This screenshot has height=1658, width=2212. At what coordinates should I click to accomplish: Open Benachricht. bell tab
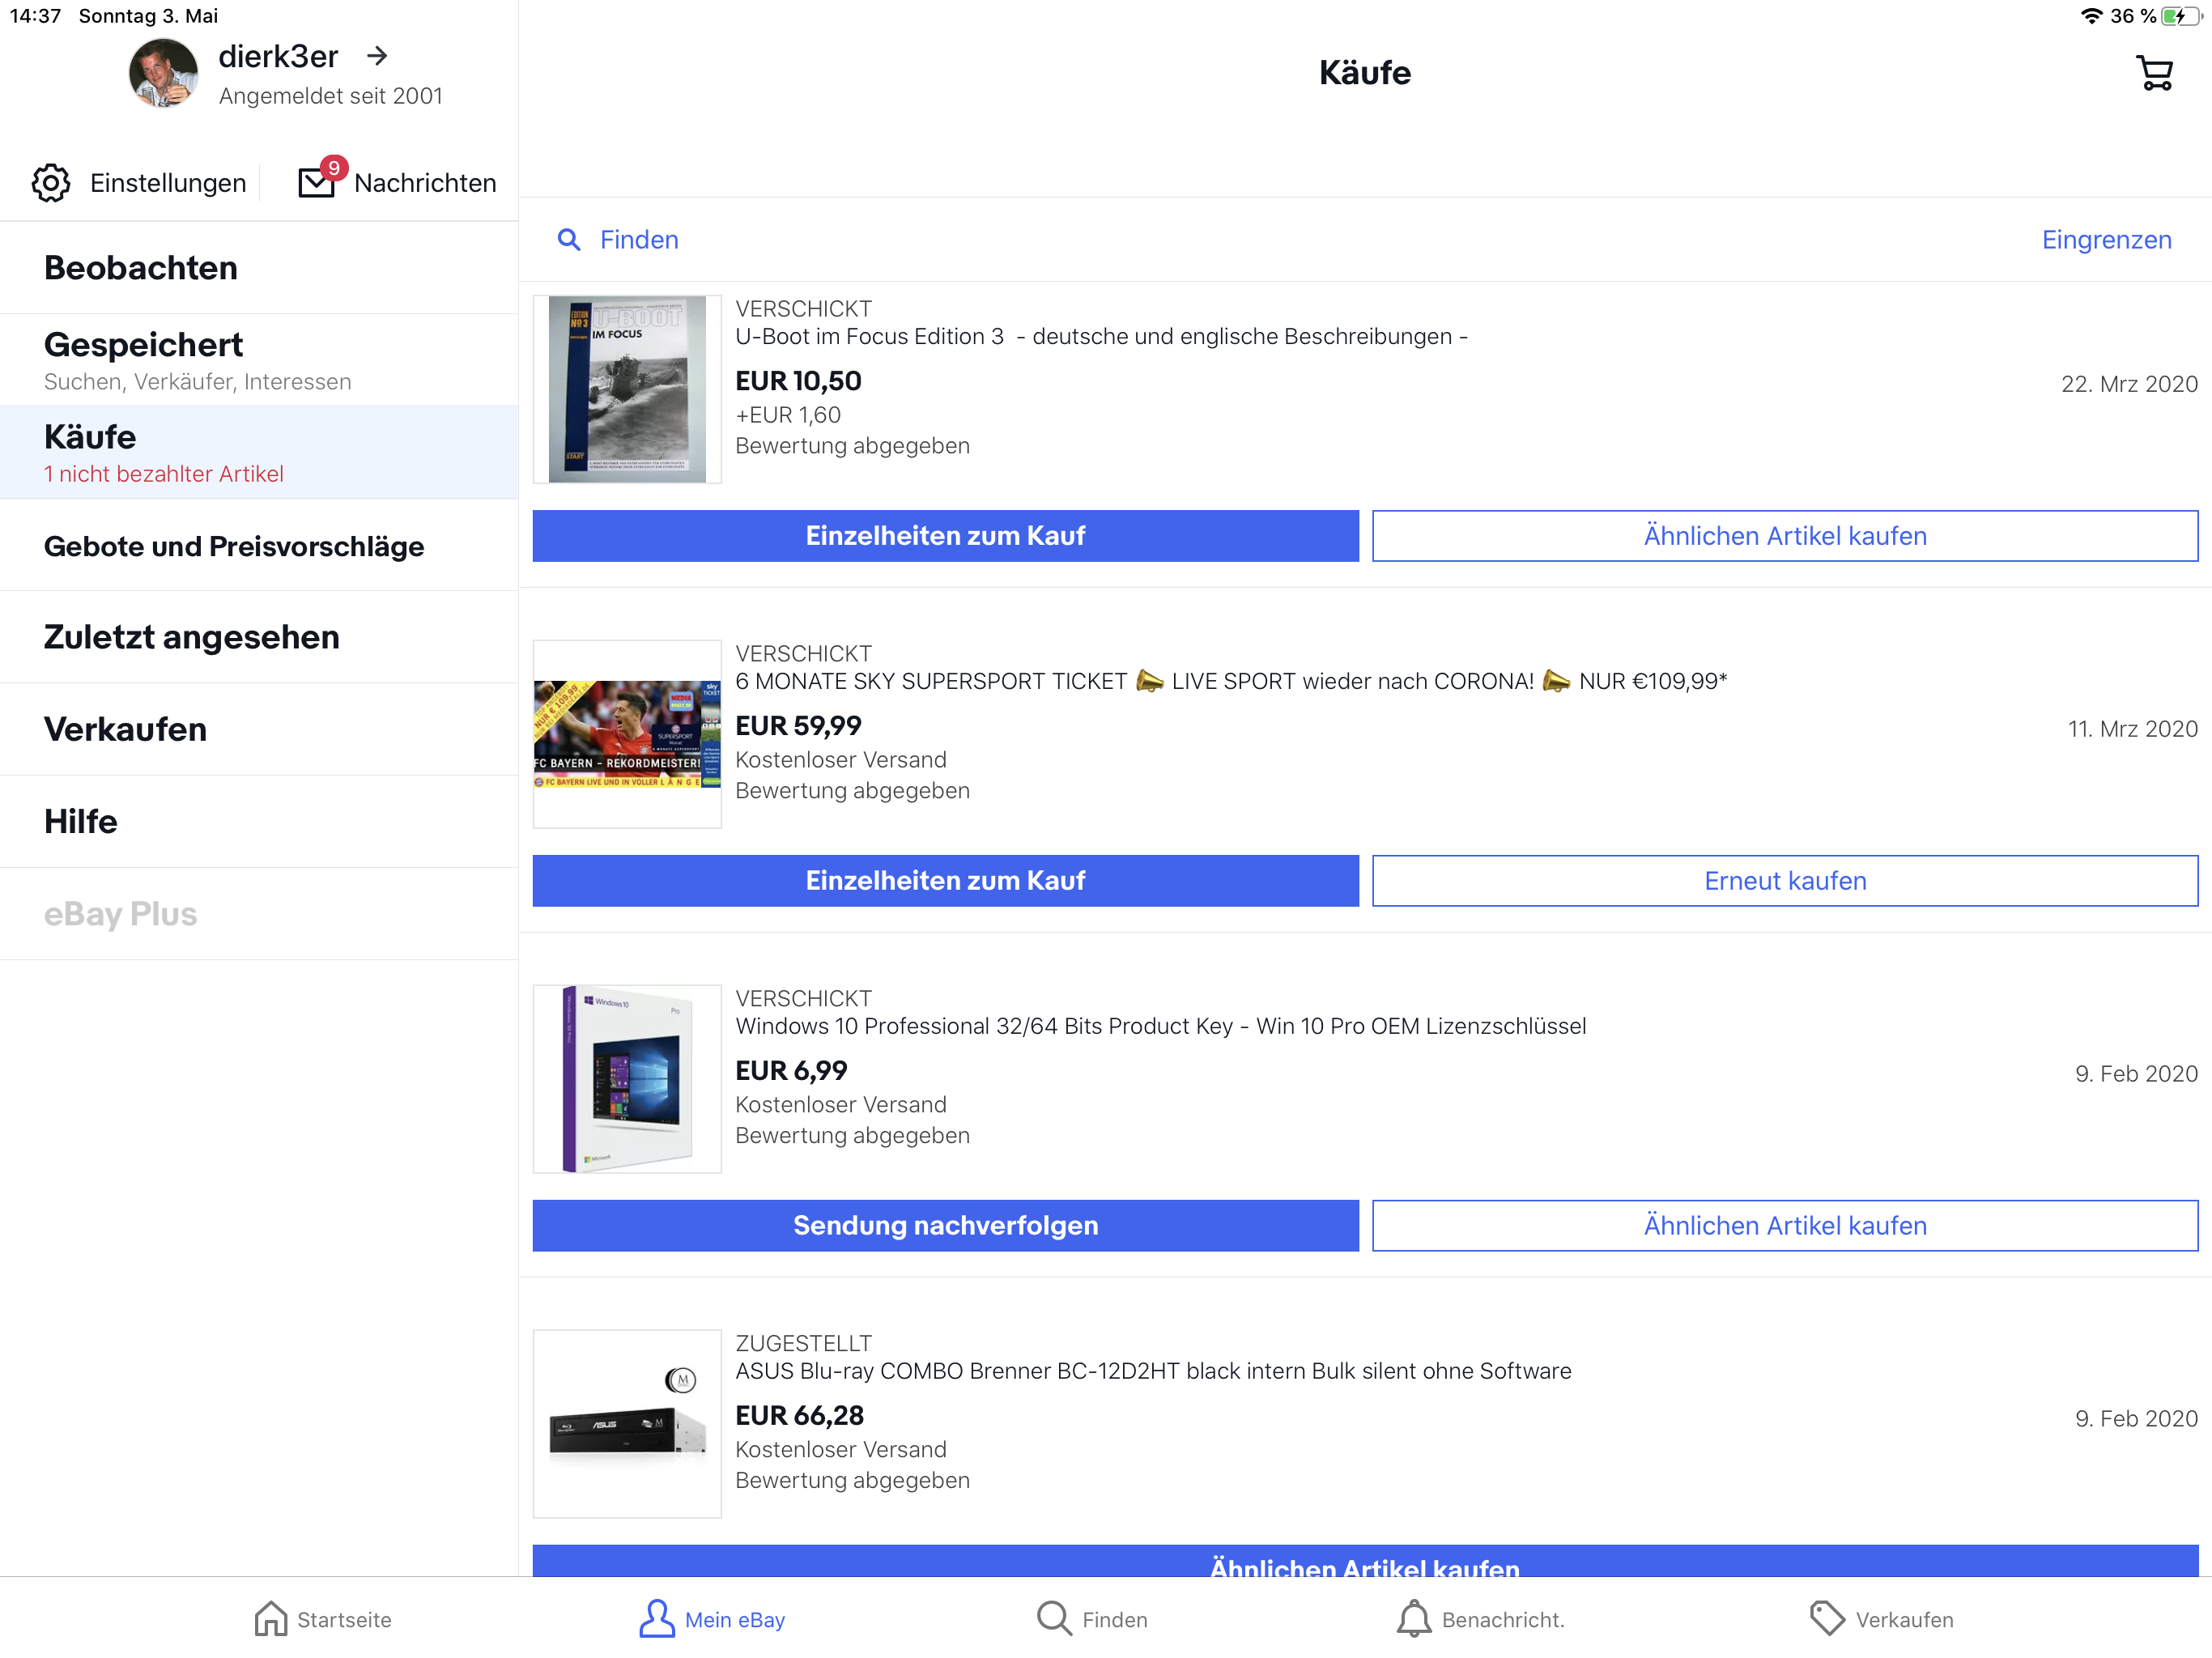point(1481,1619)
